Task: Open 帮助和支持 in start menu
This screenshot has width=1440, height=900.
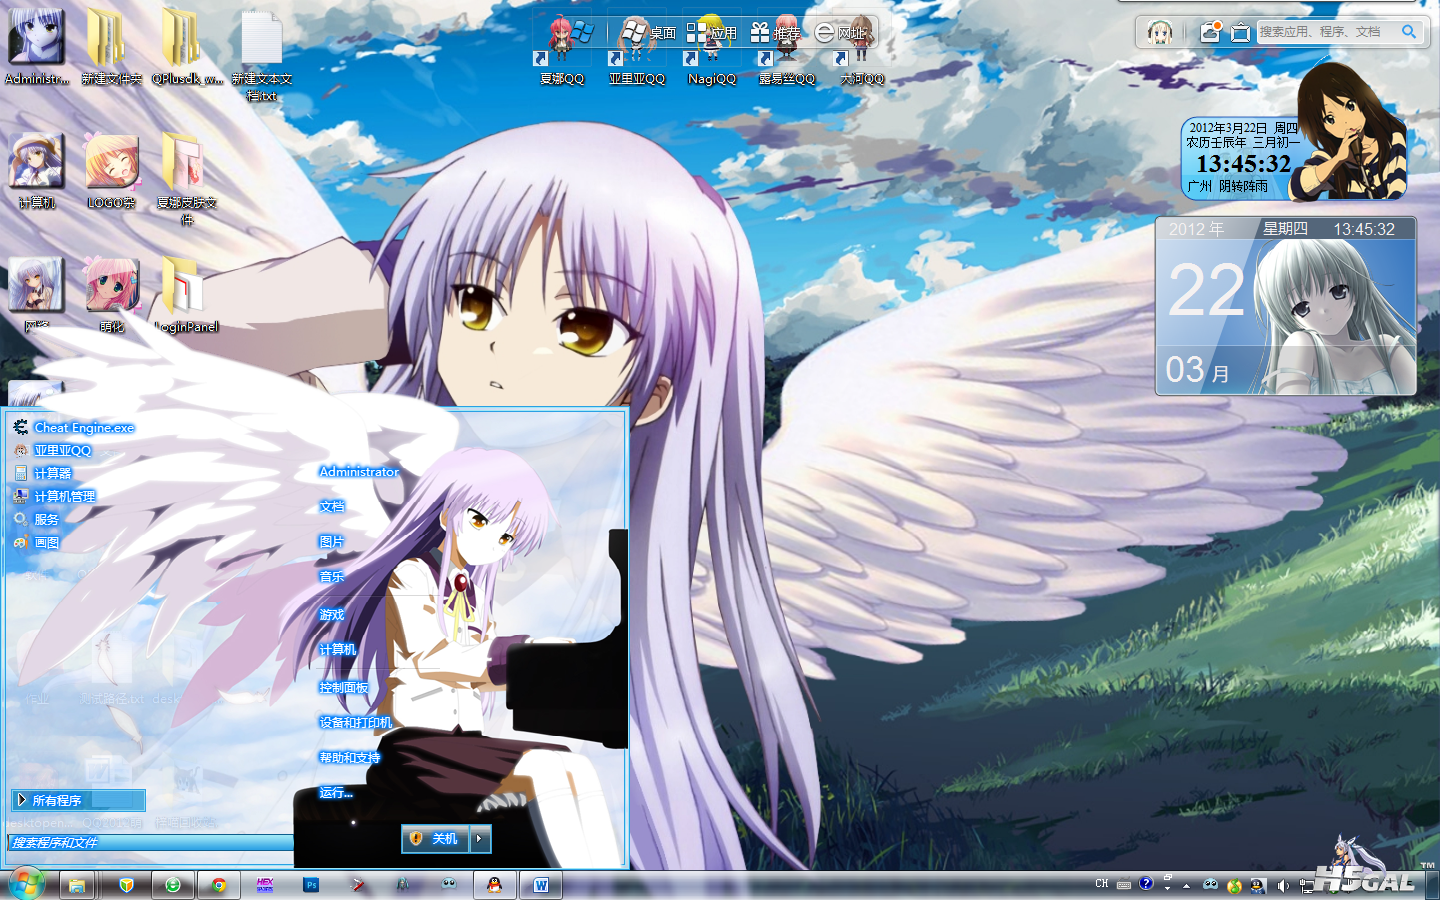Action: [350, 758]
